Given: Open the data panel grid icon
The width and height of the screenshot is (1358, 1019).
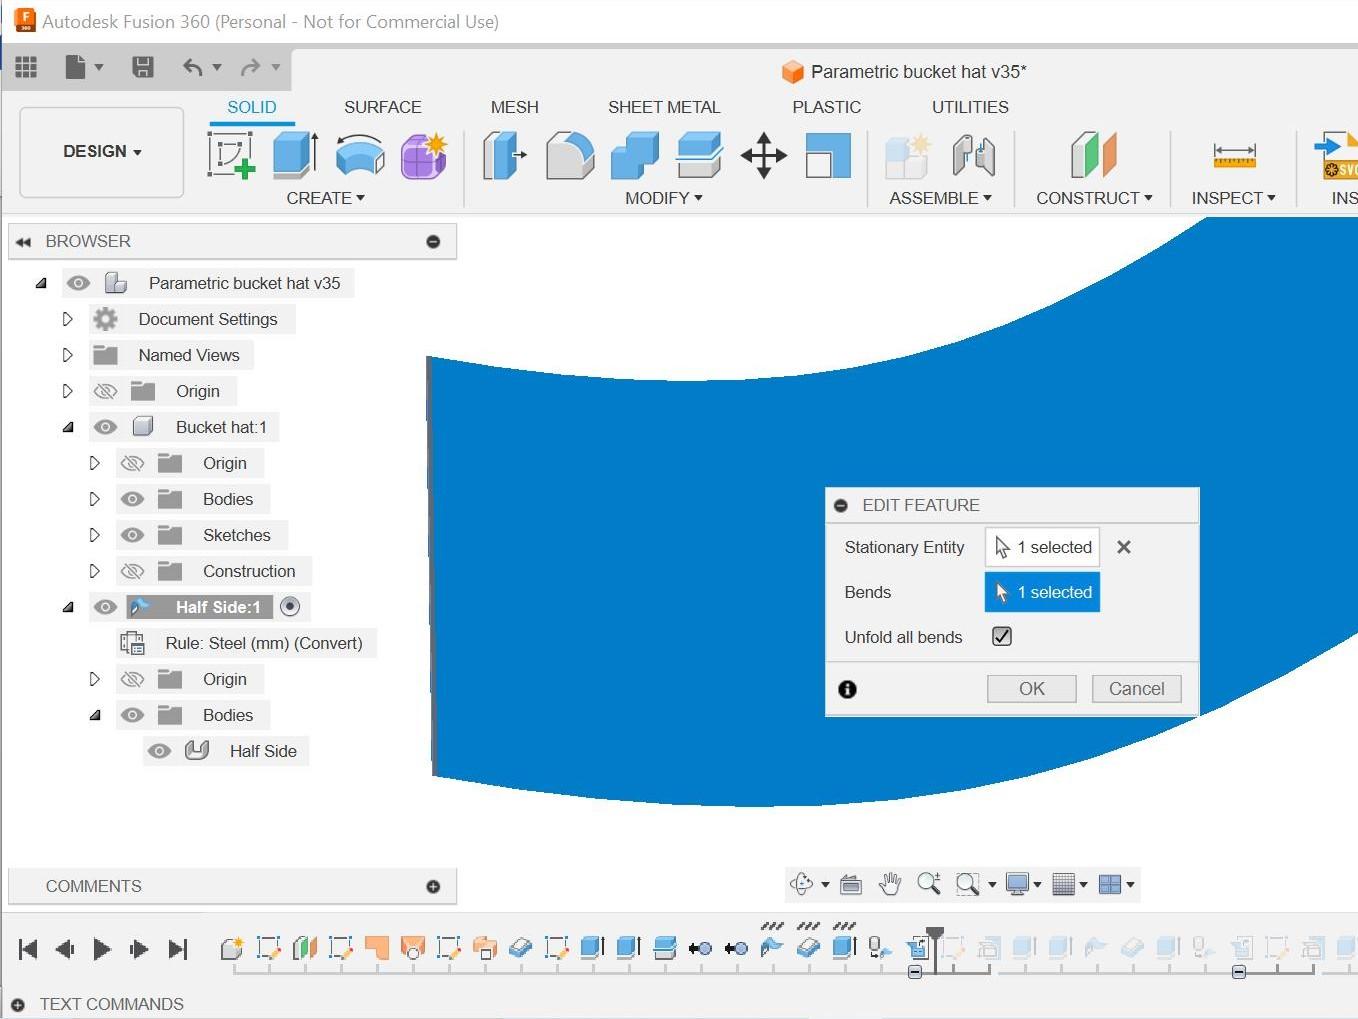Looking at the screenshot, I should click(26, 67).
